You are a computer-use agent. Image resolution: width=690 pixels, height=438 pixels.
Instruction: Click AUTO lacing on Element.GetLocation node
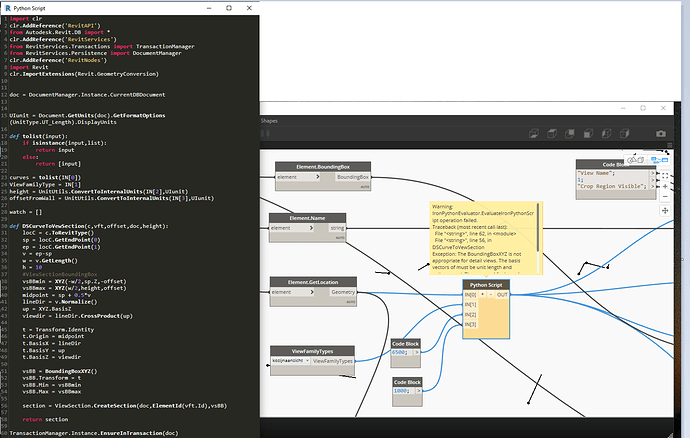351,302
